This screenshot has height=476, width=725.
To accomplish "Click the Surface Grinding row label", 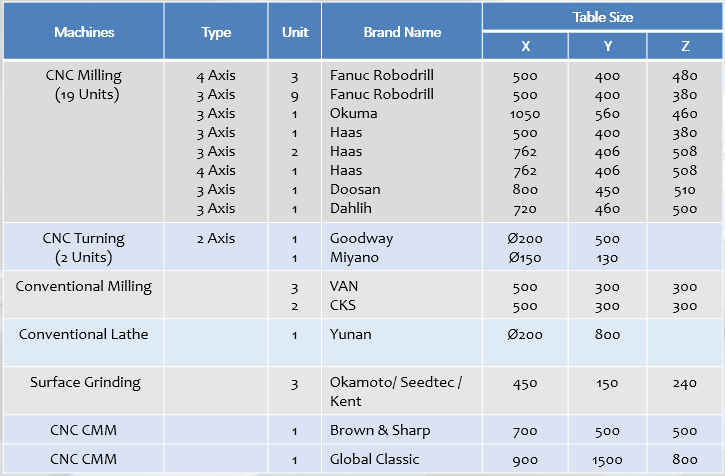I will pyautogui.click(x=85, y=382).
